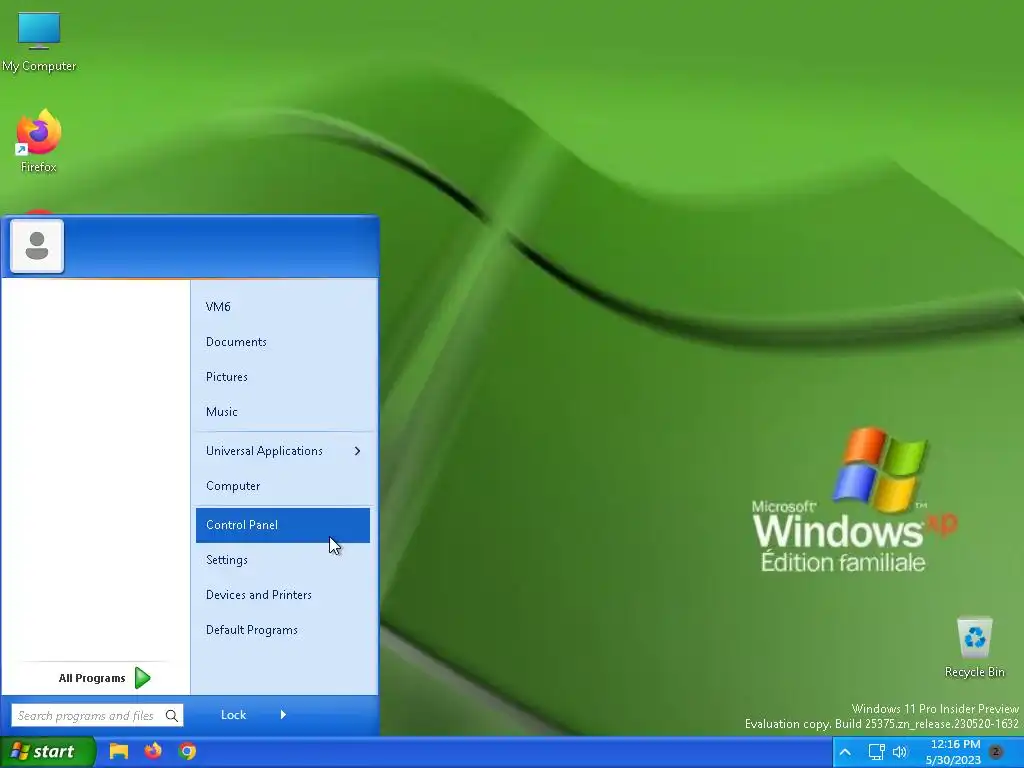Click the Search programs and files box
1024x768 pixels.
pos(97,716)
